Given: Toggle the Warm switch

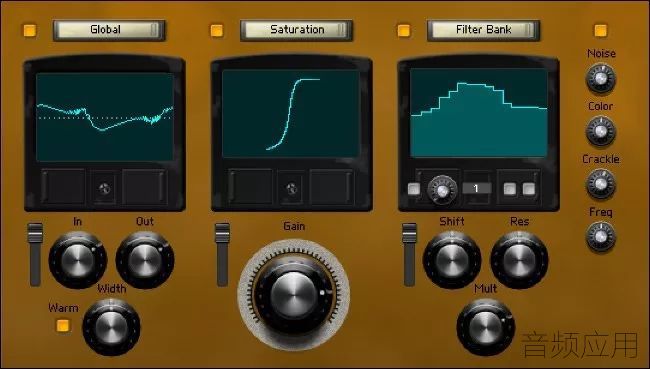Looking at the screenshot, I should [x=63, y=325].
